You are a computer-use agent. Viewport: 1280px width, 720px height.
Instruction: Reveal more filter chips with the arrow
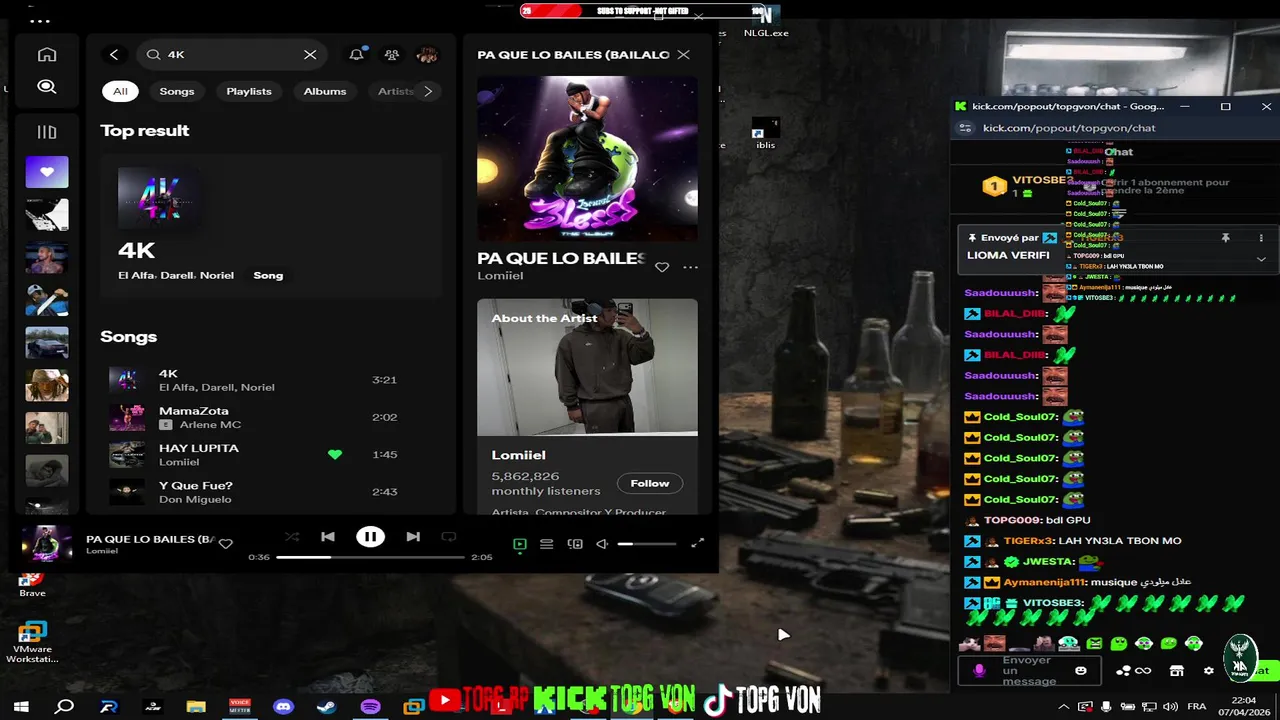click(x=428, y=91)
